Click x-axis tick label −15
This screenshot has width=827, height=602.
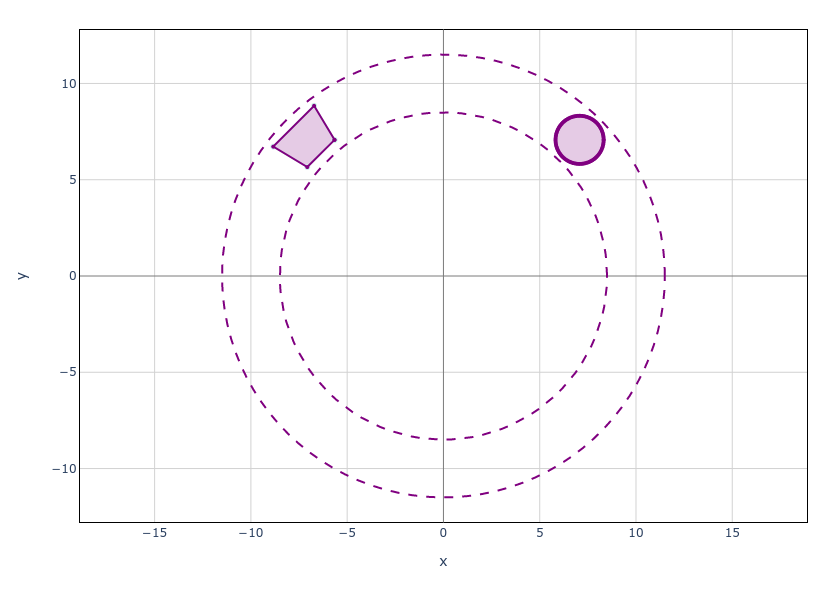155,533
